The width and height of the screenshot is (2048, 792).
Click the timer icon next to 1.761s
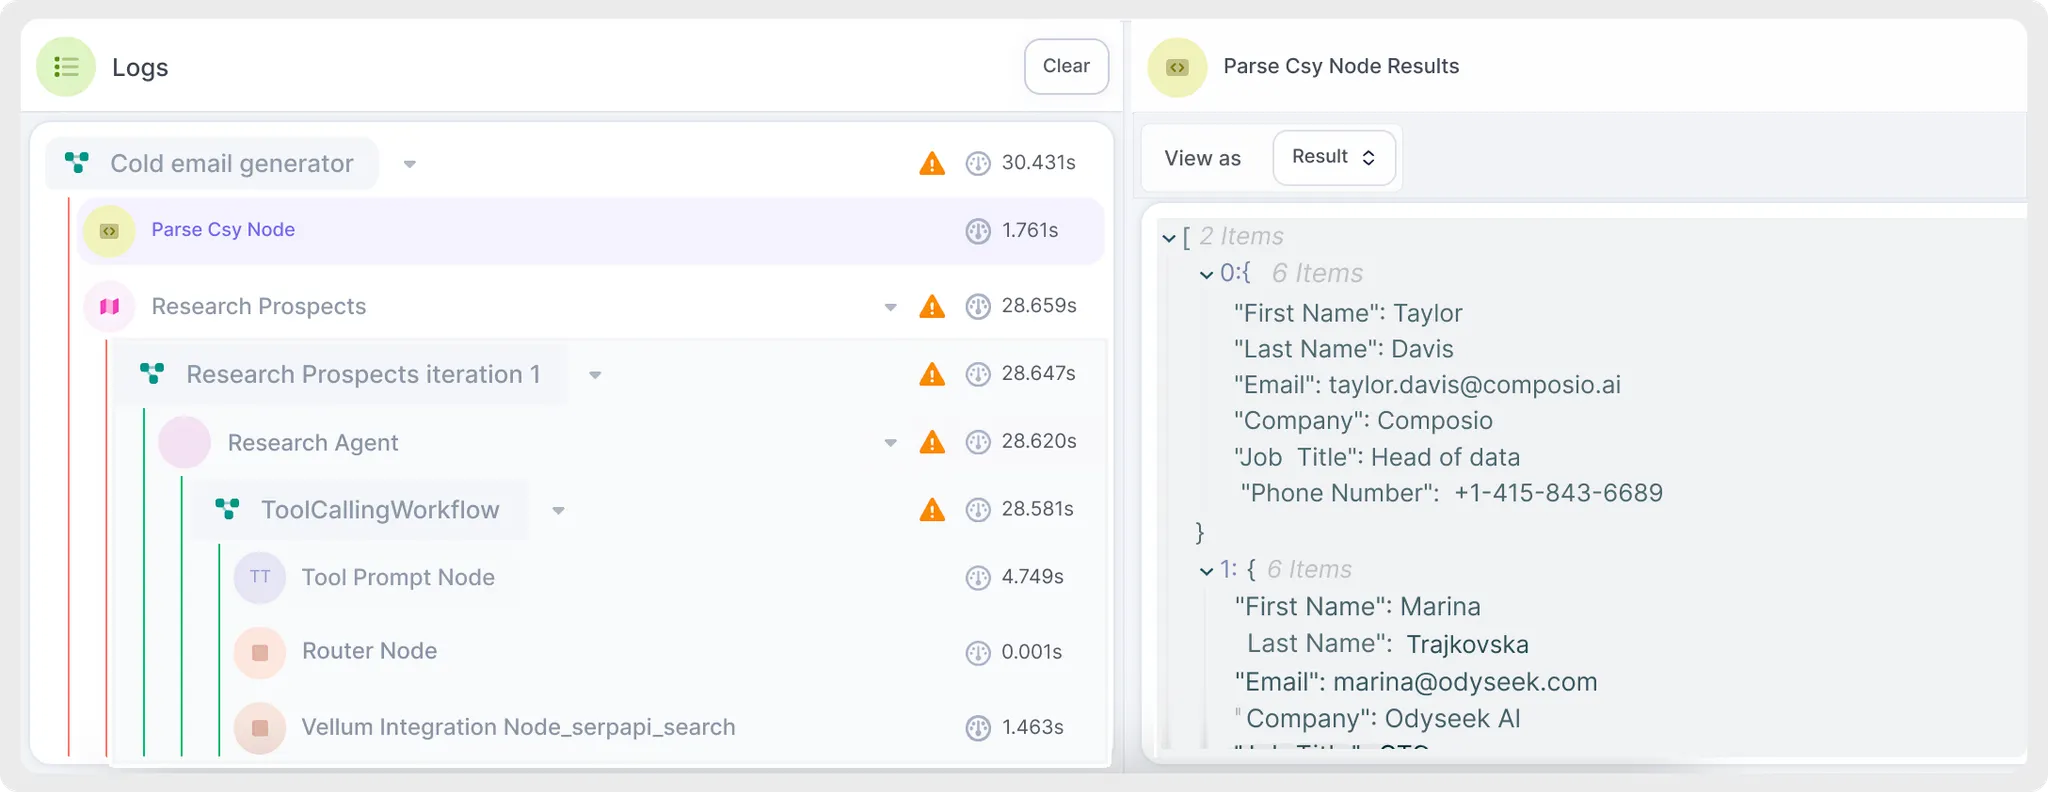coord(978,231)
